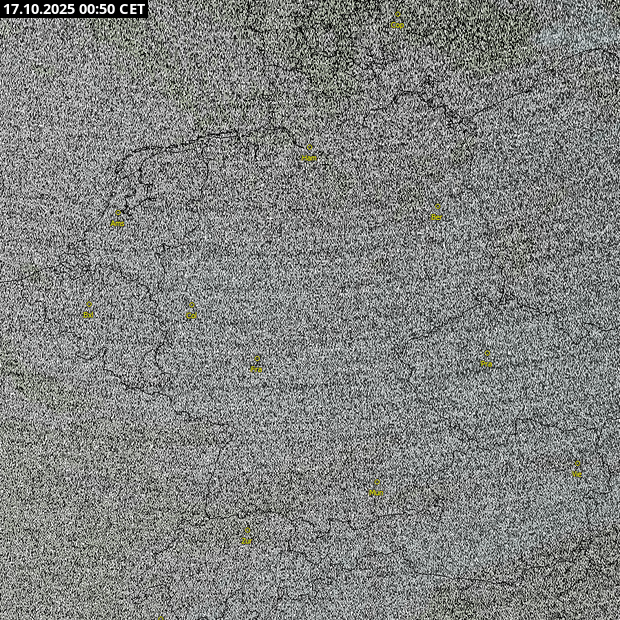Click the yellow Munich city label text

pos(376,493)
